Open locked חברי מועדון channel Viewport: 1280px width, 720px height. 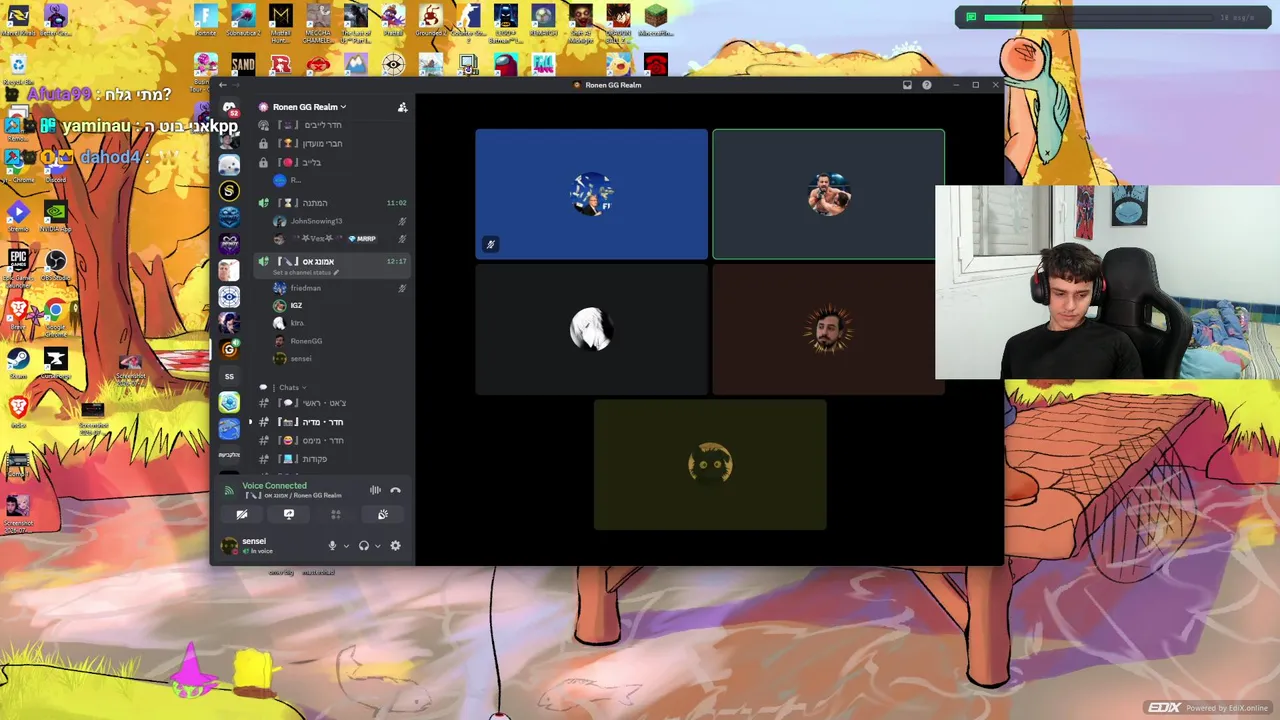pos(333,144)
